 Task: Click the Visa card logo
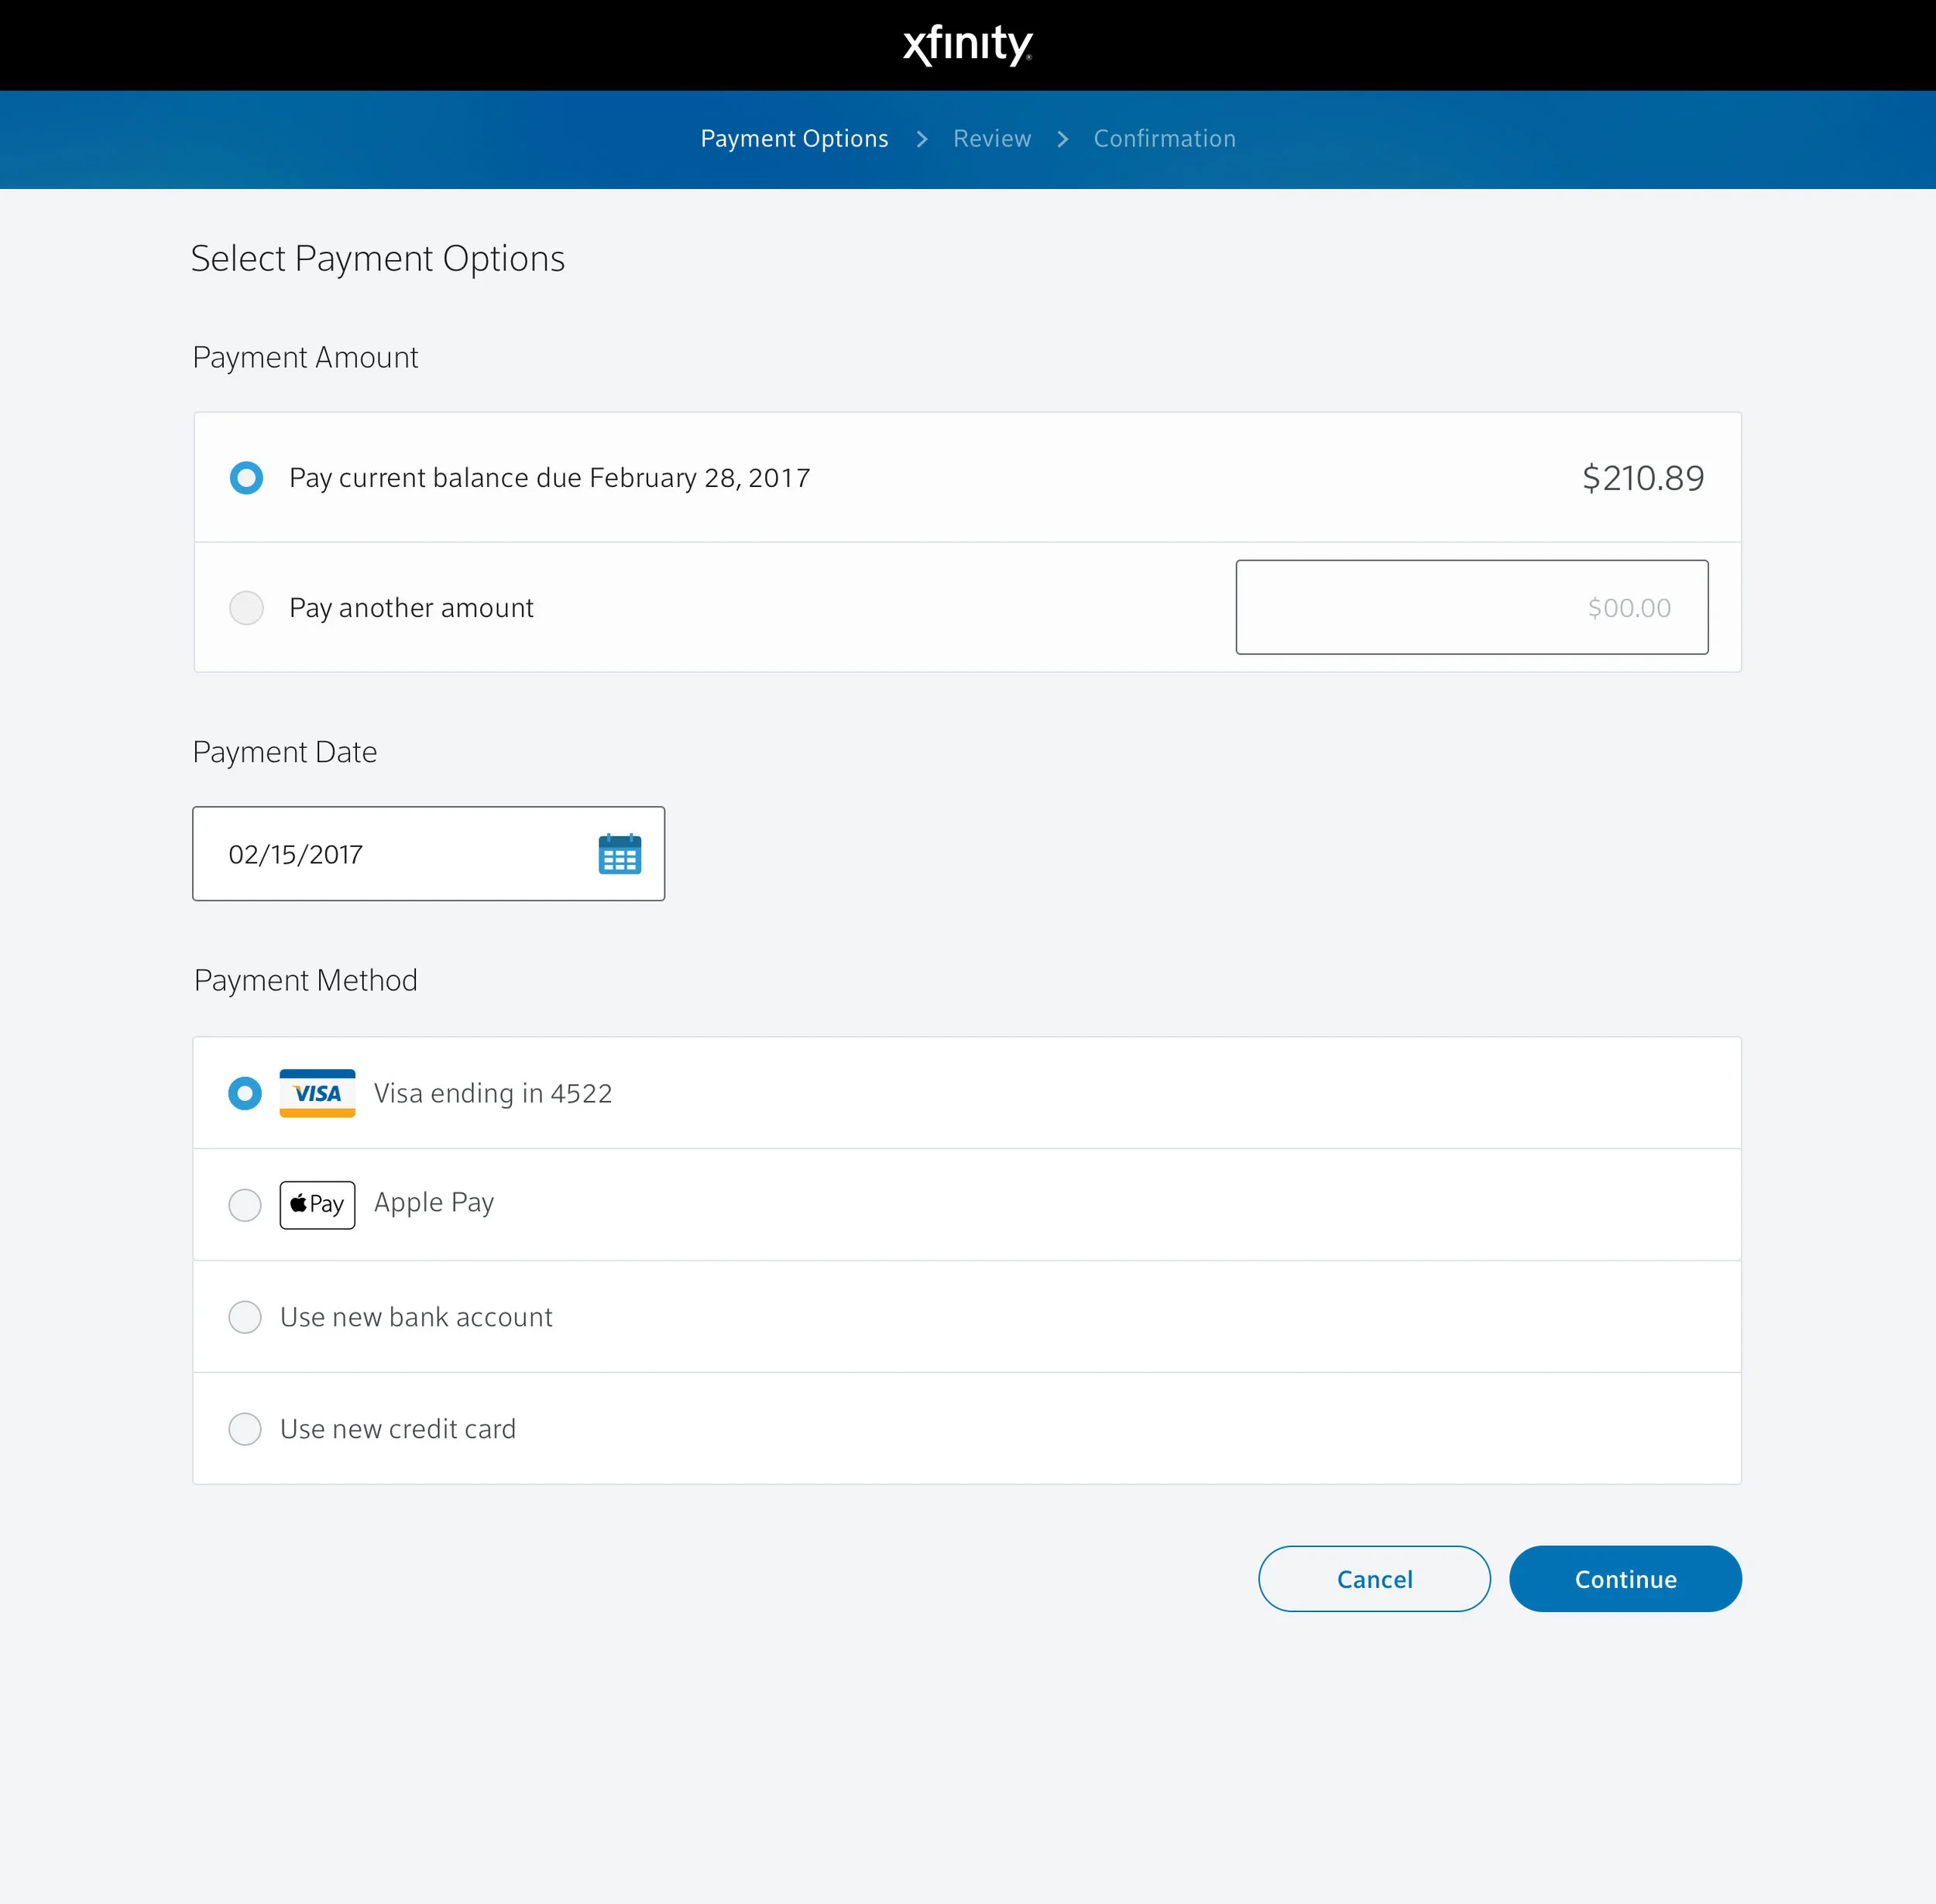pyautogui.click(x=317, y=1093)
